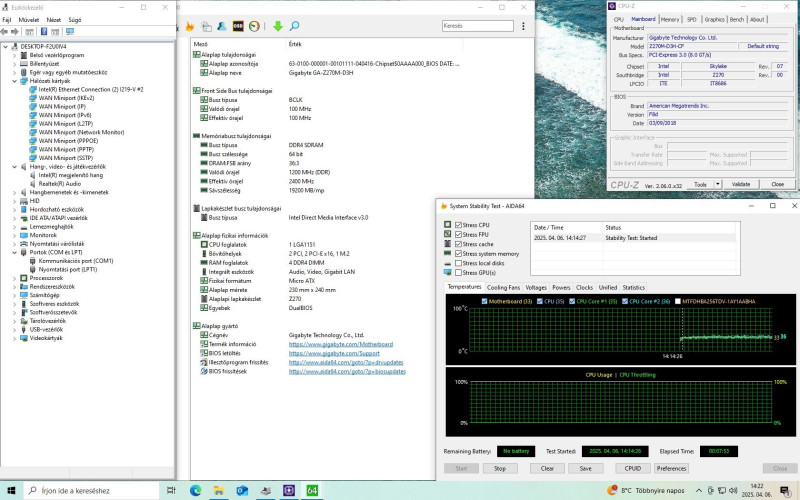Screen dimensions: 800x500
Task: Switch to the Voltages tab
Action: coord(536,288)
